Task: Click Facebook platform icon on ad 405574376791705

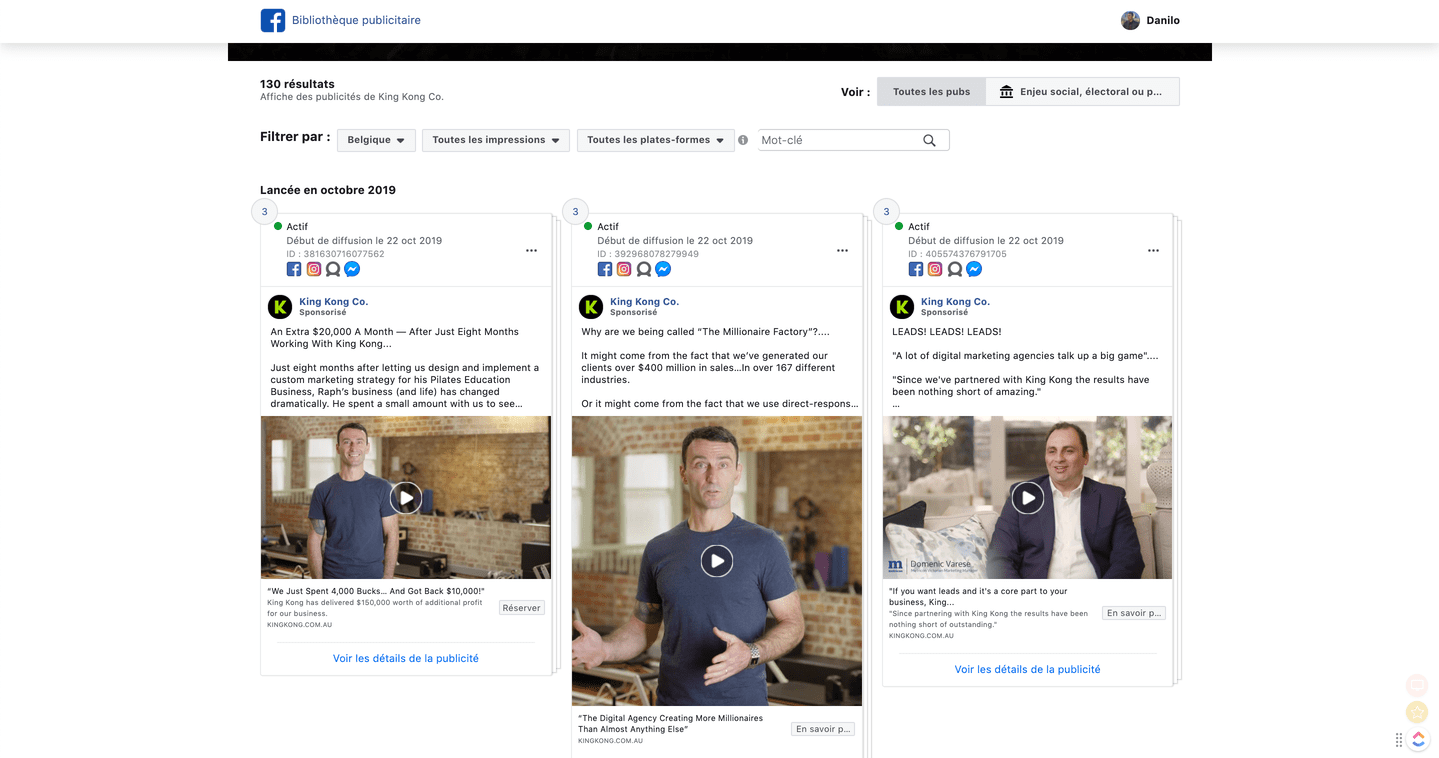Action: coord(916,269)
